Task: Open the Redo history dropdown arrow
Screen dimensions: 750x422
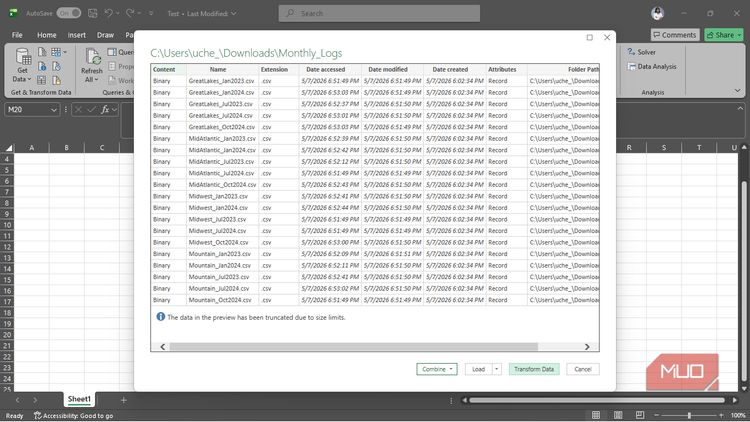Action: pos(139,13)
